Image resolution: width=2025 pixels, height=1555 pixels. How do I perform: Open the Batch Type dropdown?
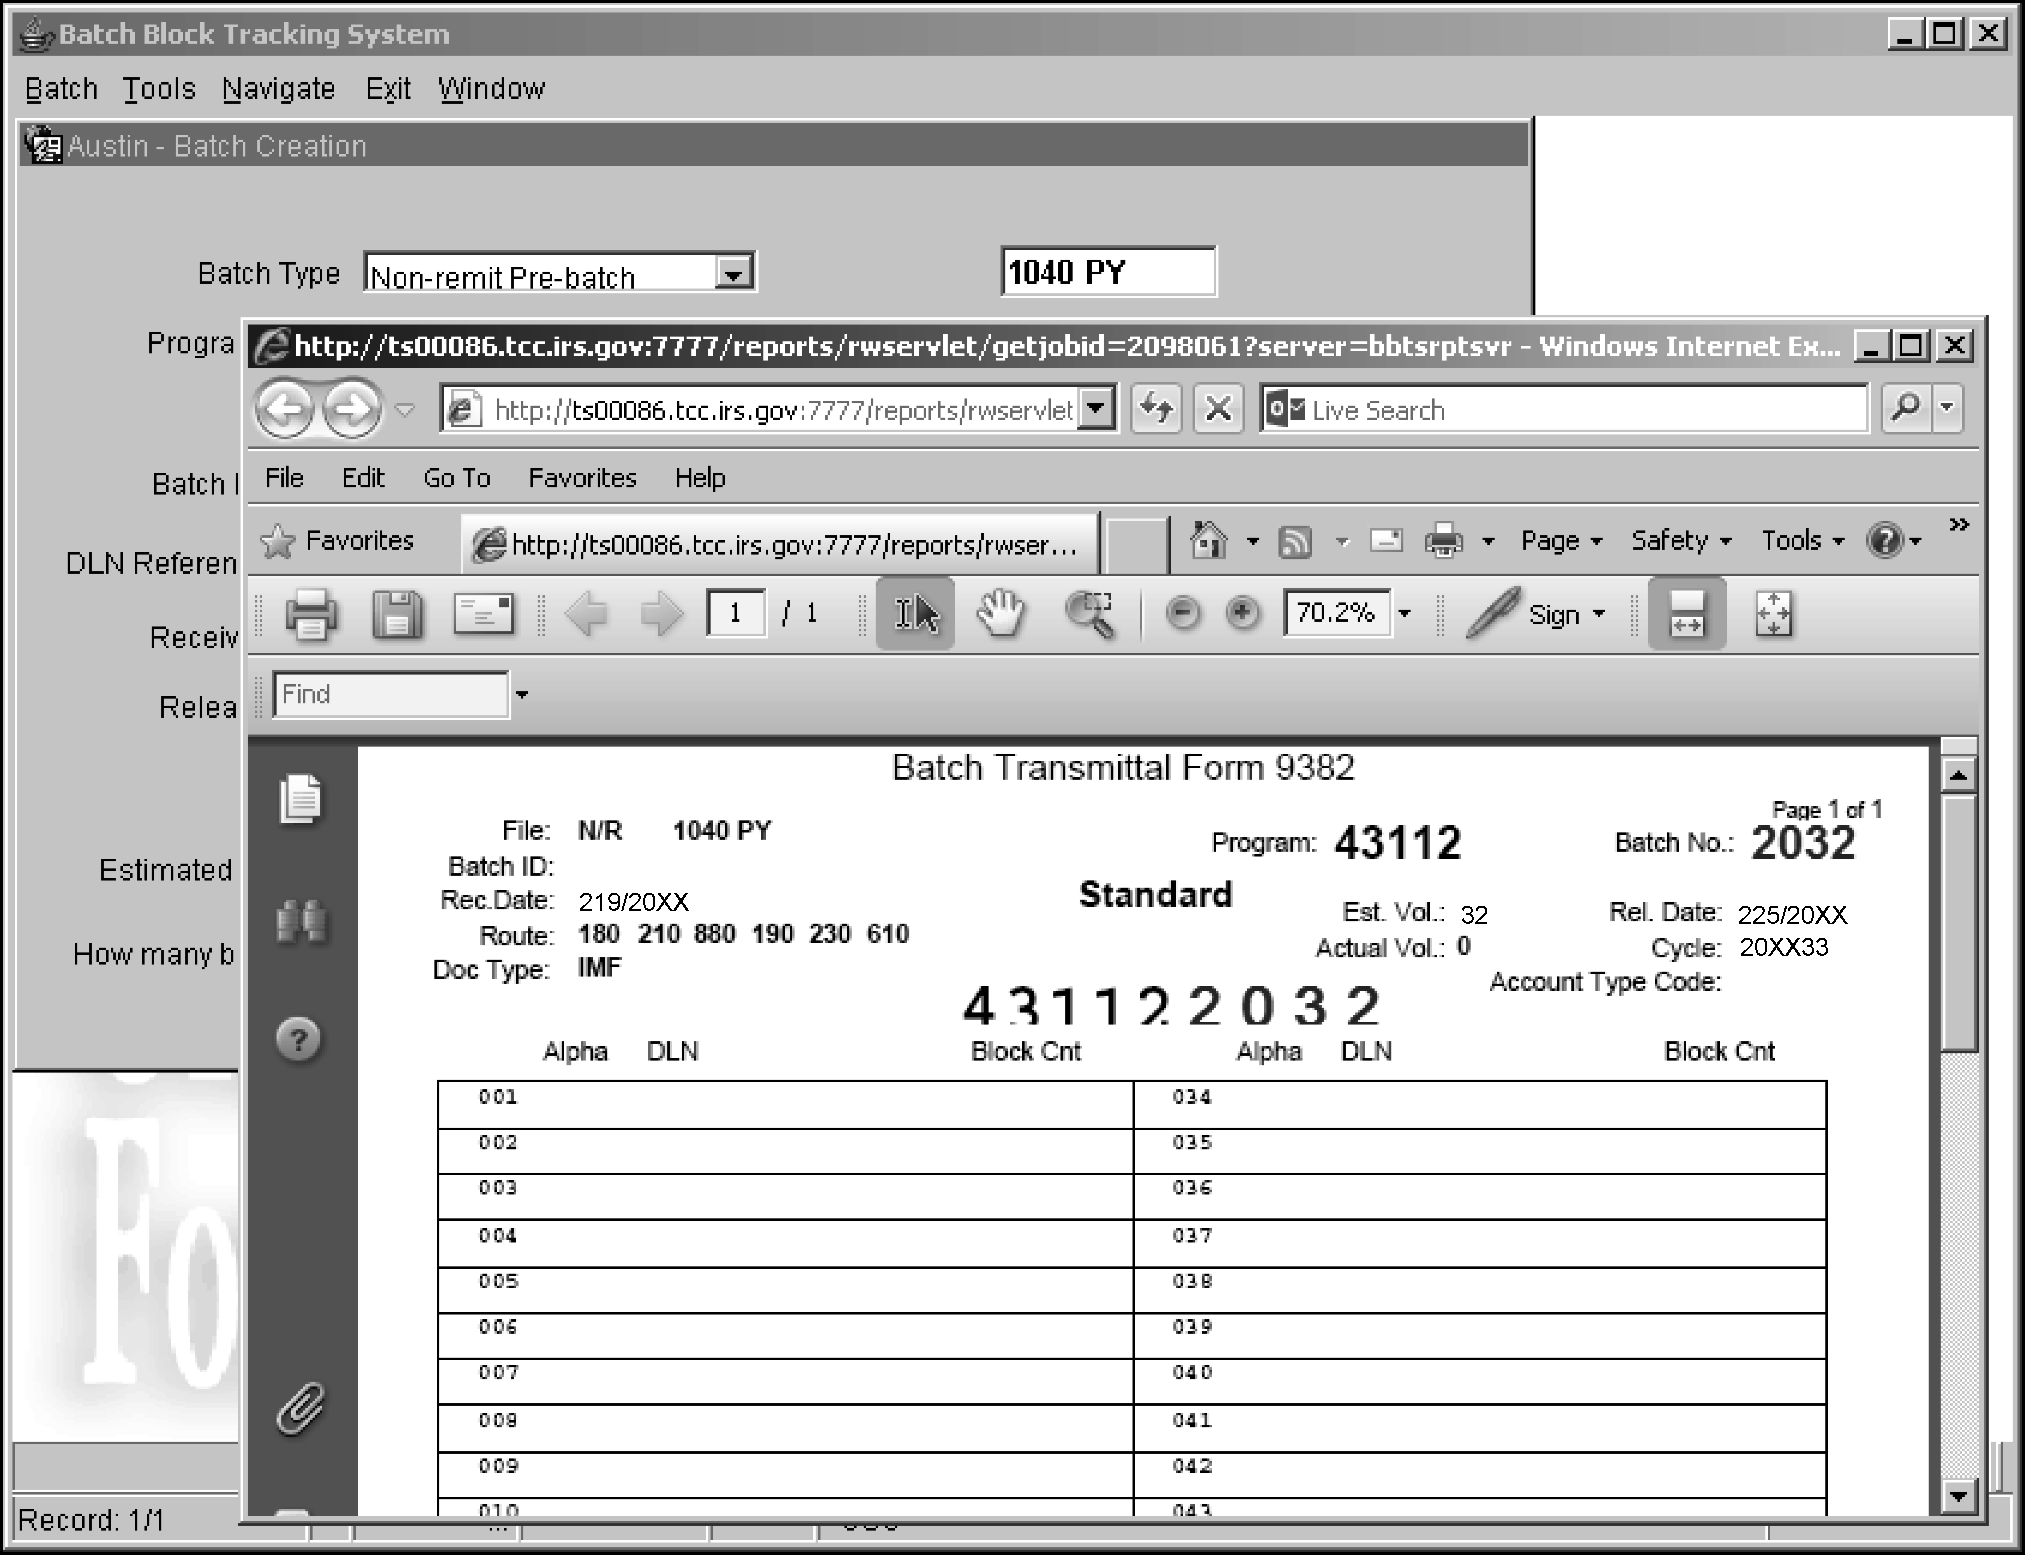point(734,274)
